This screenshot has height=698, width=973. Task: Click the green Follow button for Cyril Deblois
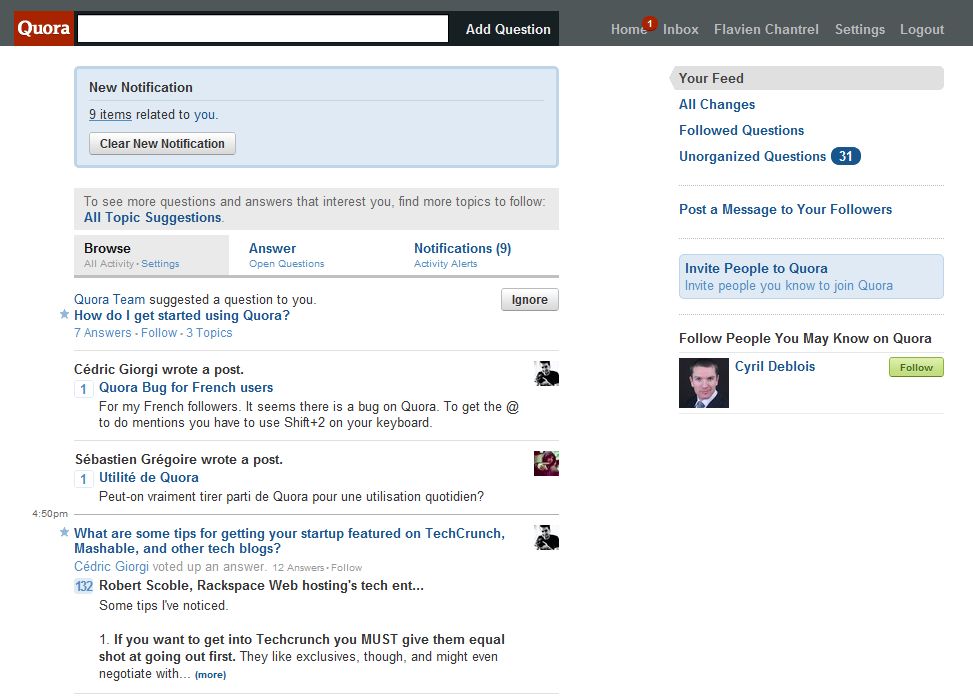[916, 367]
